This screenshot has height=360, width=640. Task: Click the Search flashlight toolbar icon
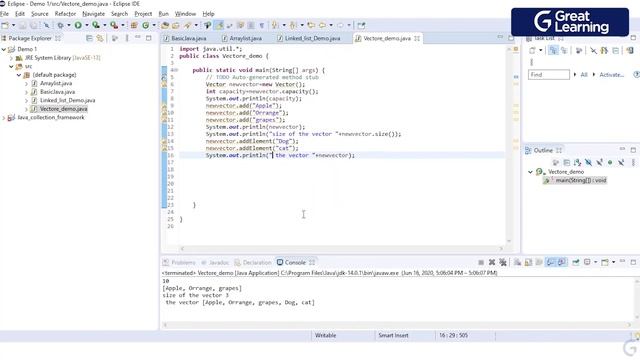(187, 25)
